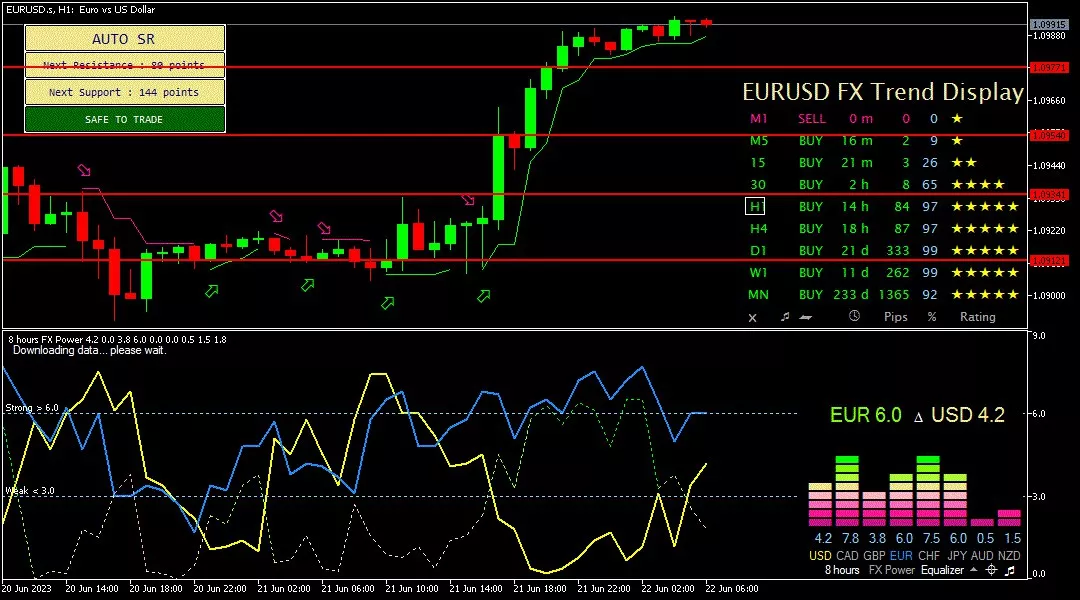The image size is (1080, 600).
Task: Toggle the EUR currency in FX Power
Action: tap(901, 555)
